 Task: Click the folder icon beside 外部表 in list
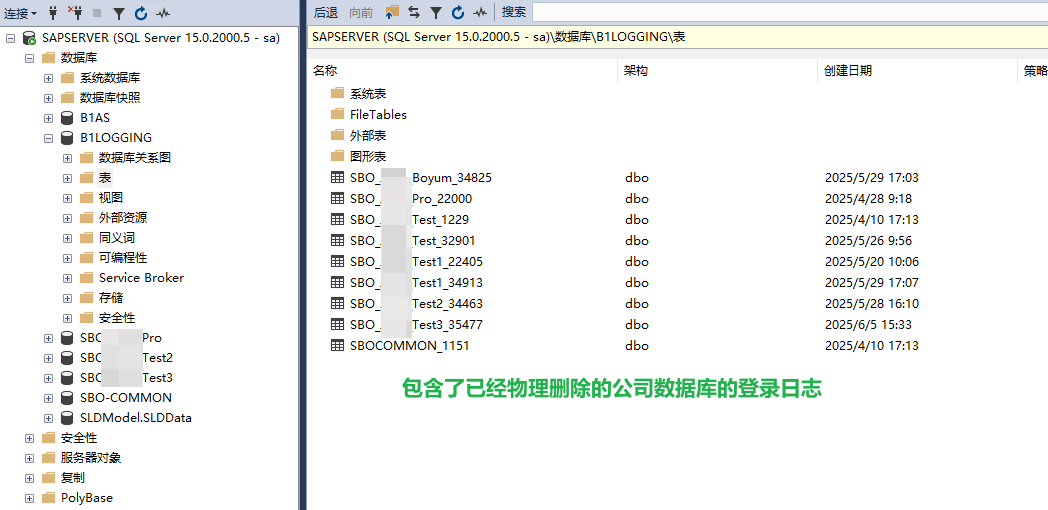click(x=338, y=136)
